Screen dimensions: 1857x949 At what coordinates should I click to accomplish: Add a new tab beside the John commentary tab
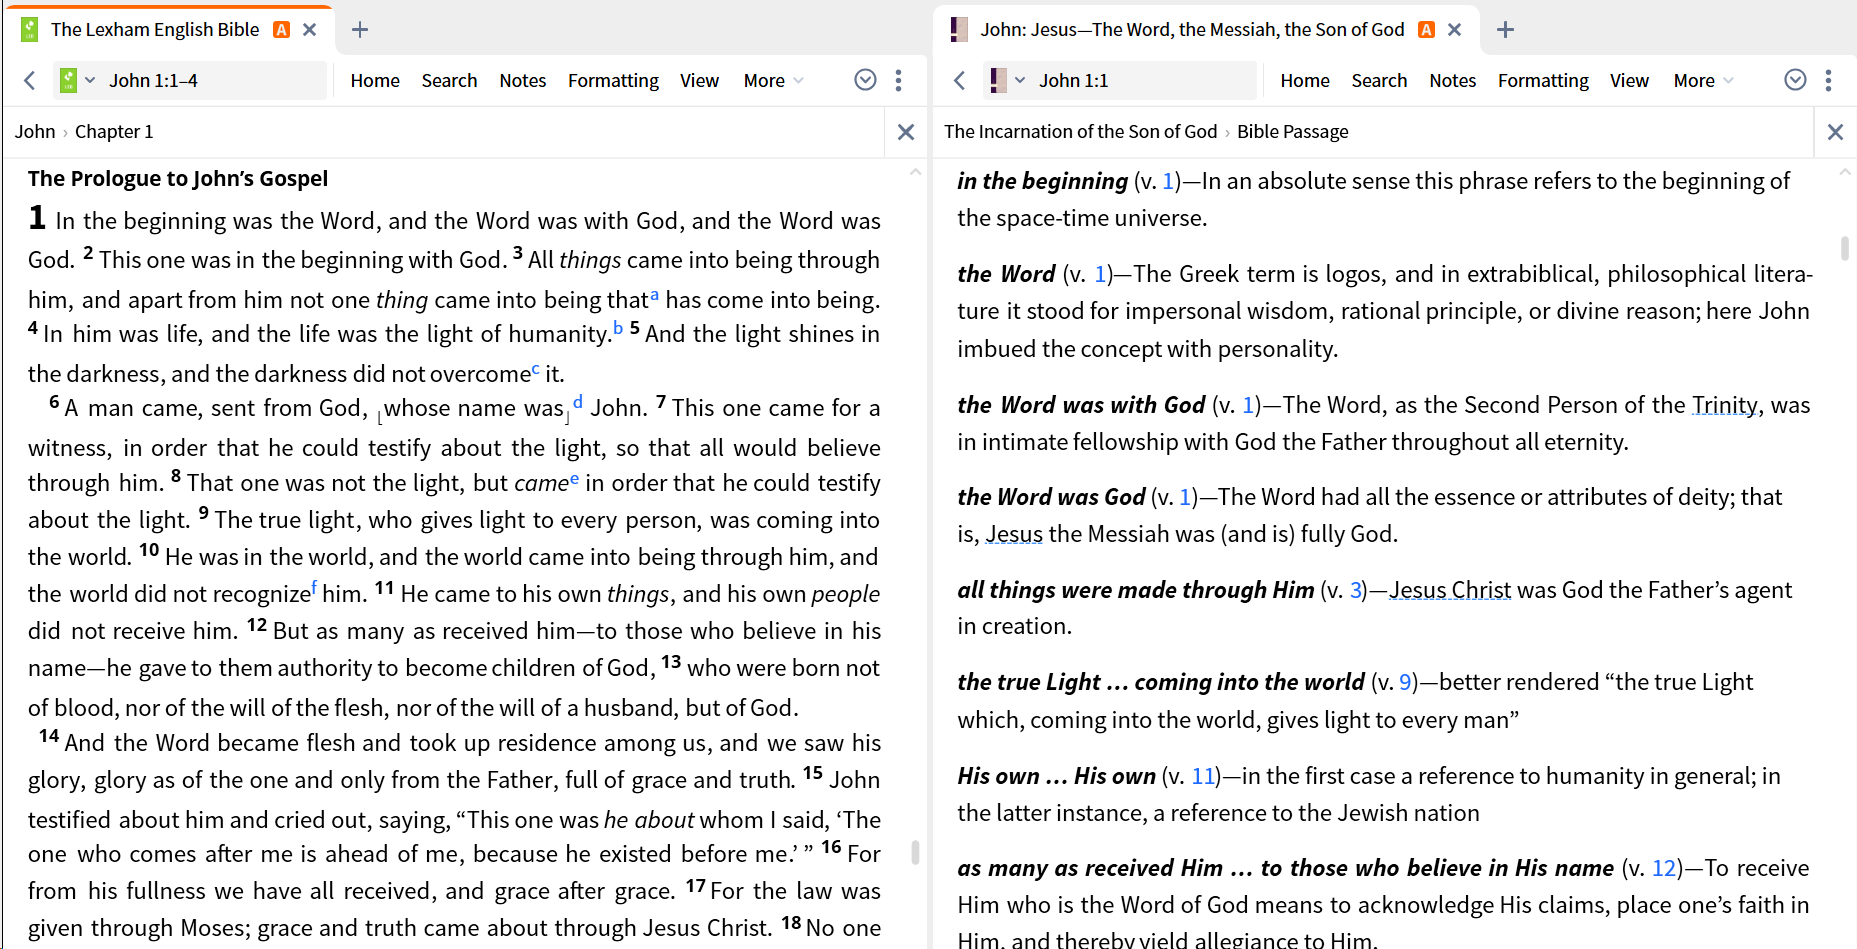1505,30
